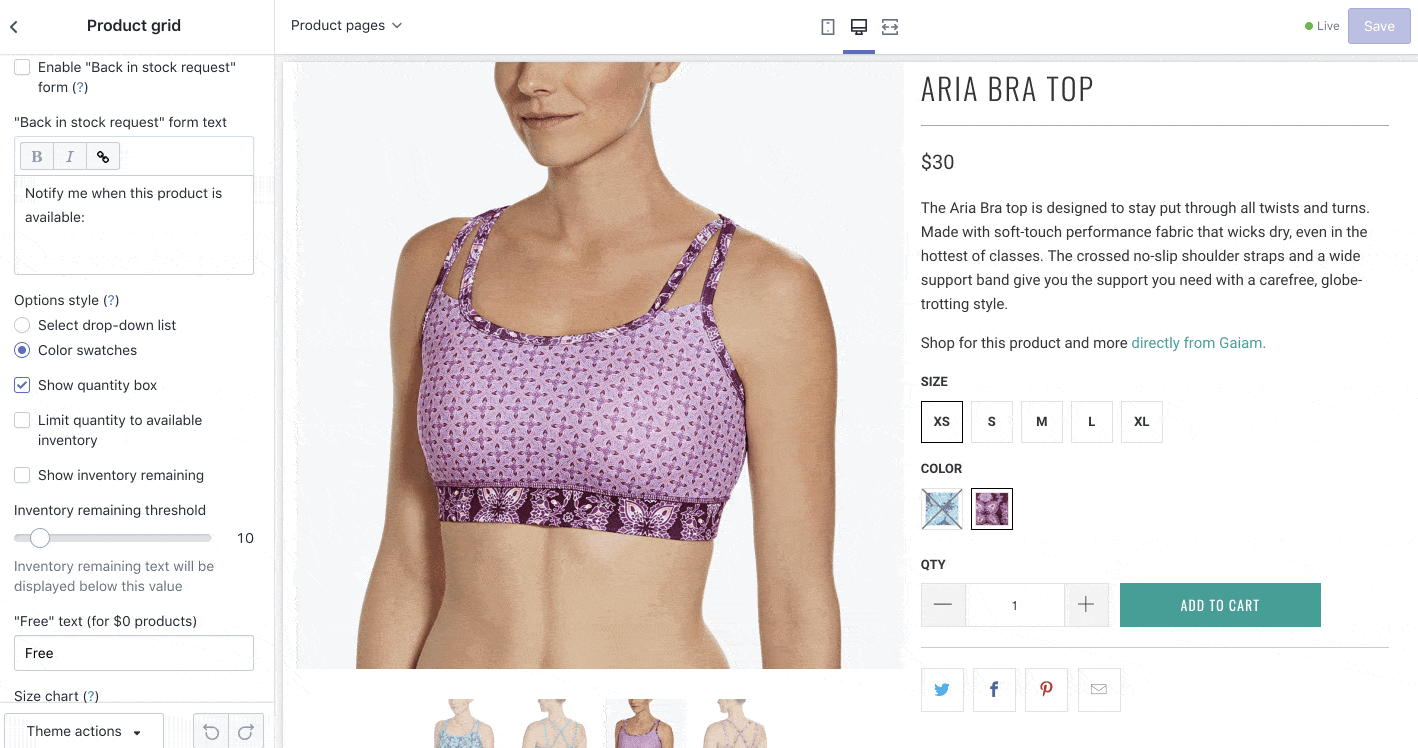Undo the last theme change
The height and width of the screenshot is (748, 1418).
click(x=211, y=732)
